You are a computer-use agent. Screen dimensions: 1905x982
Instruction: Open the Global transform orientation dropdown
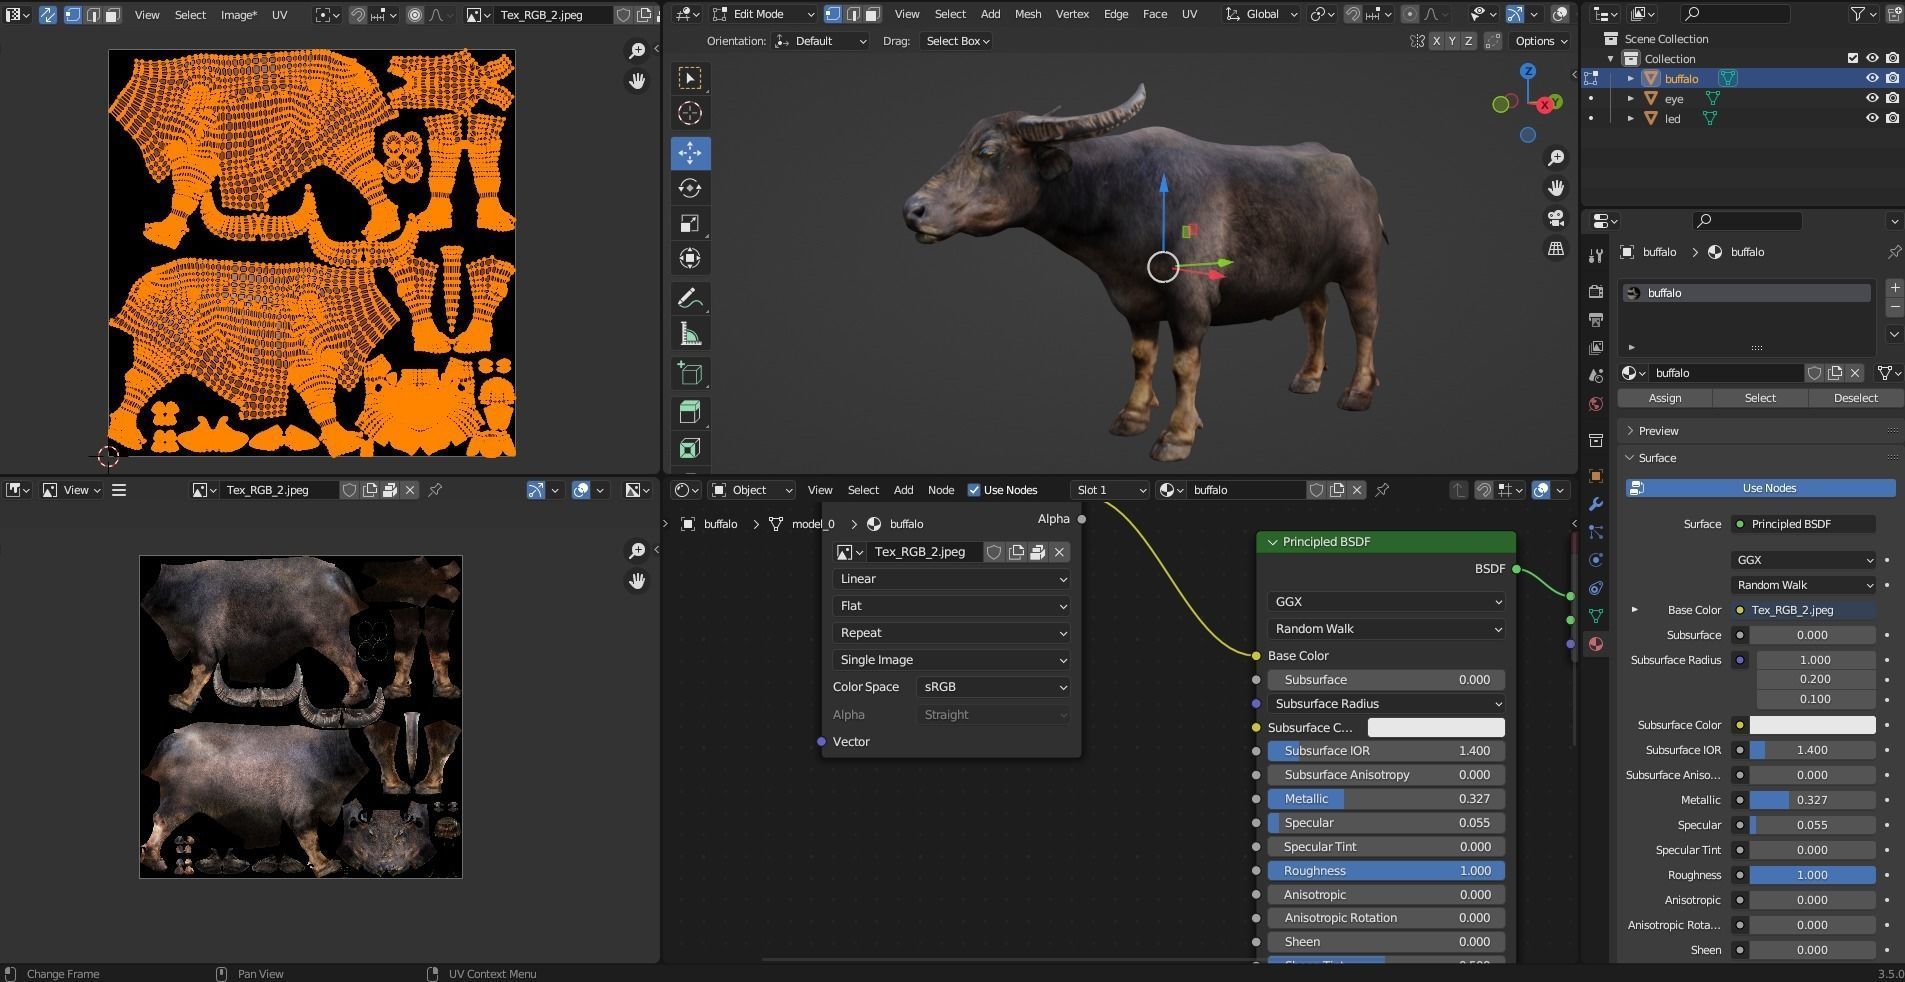[x=1261, y=14]
